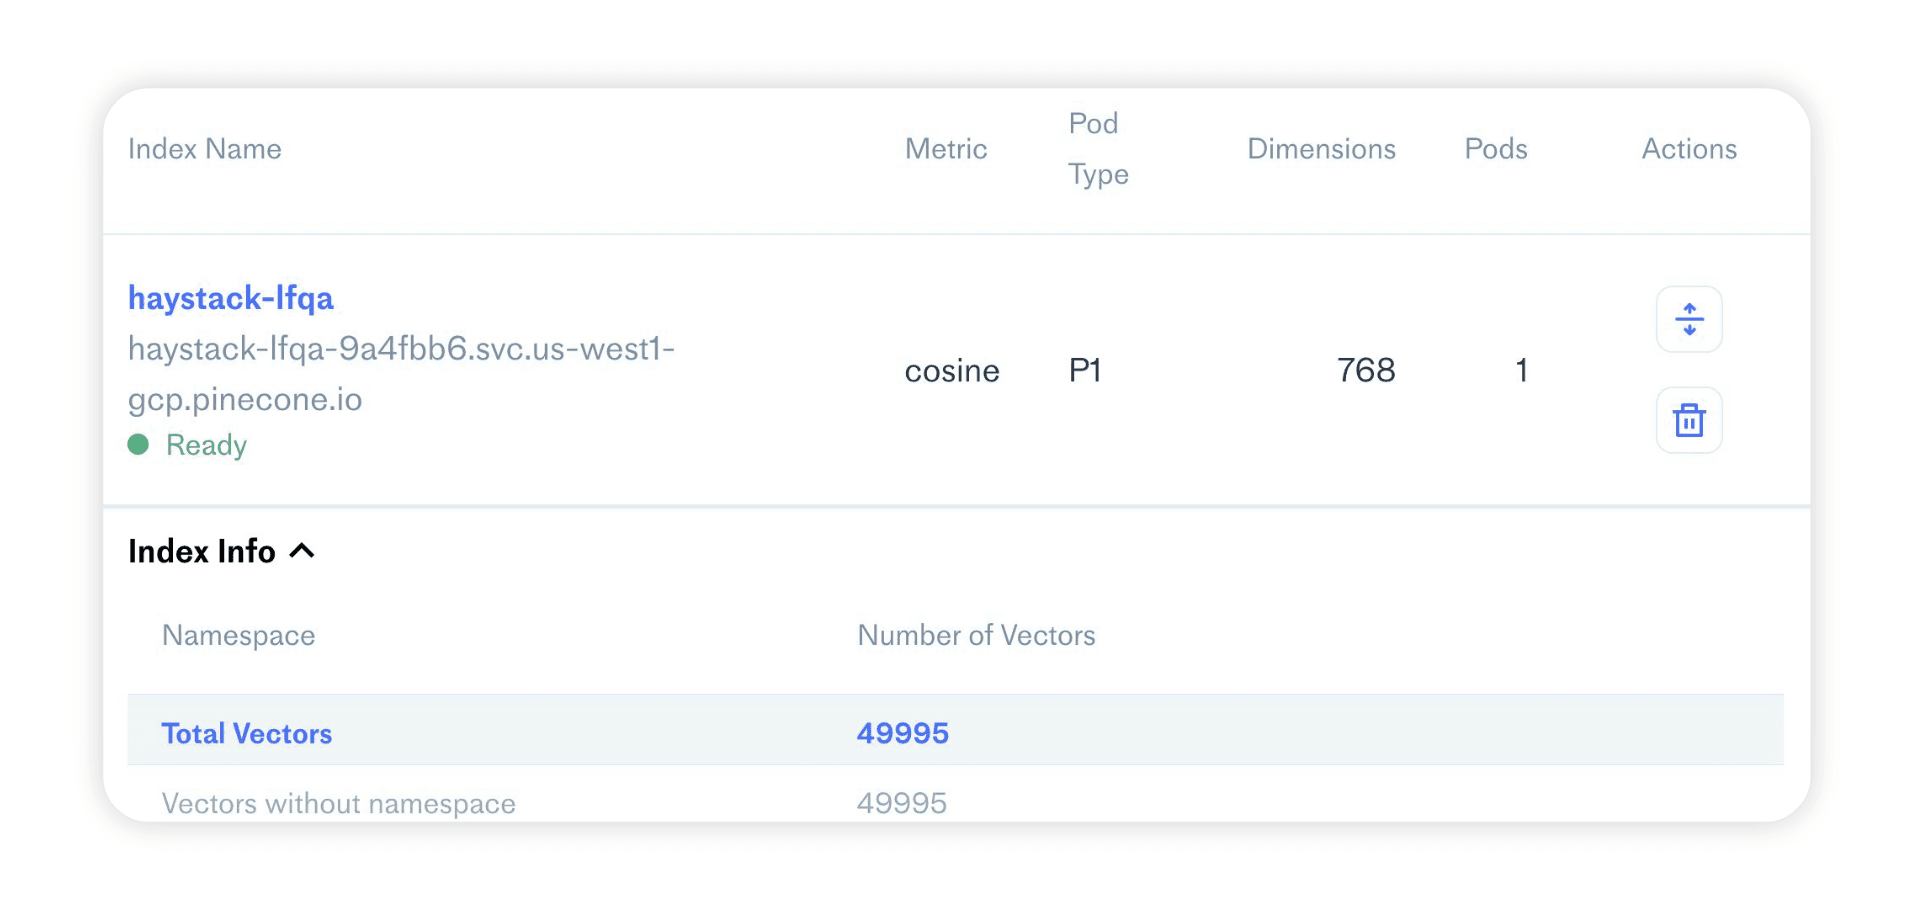Click the Index Name column header
The width and height of the screenshot is (1920, 920).
click(205, 149)
